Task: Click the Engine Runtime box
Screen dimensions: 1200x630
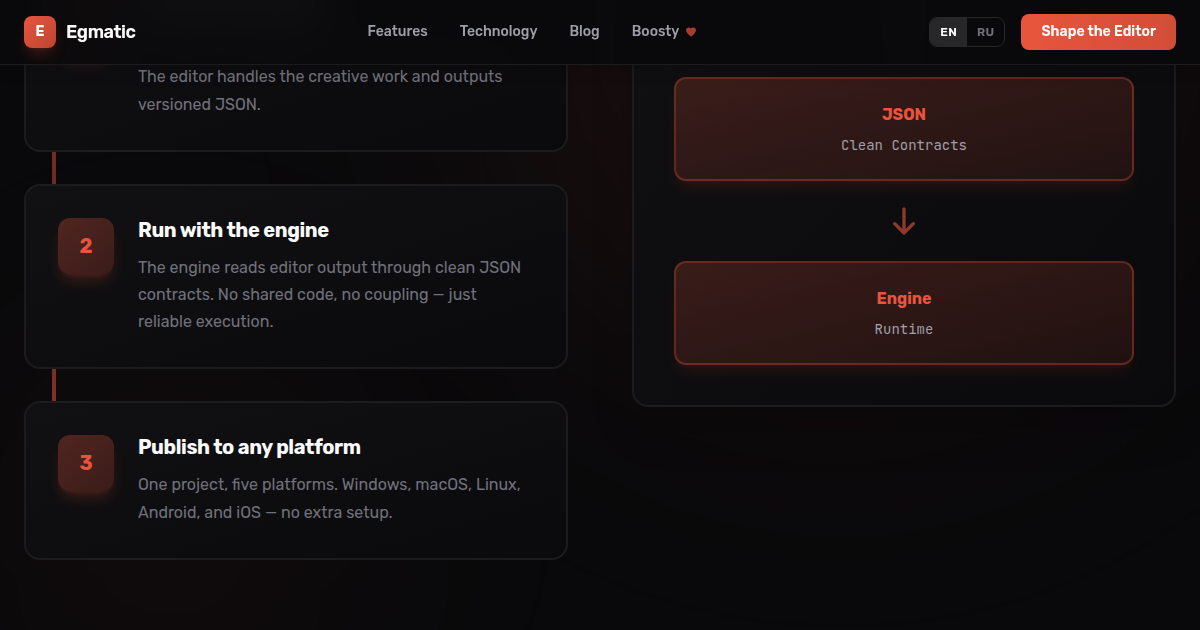Action: 904,313
